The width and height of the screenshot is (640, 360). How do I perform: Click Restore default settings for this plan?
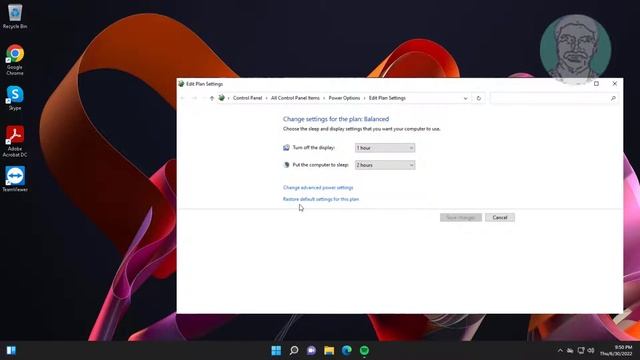coord(321,199)
